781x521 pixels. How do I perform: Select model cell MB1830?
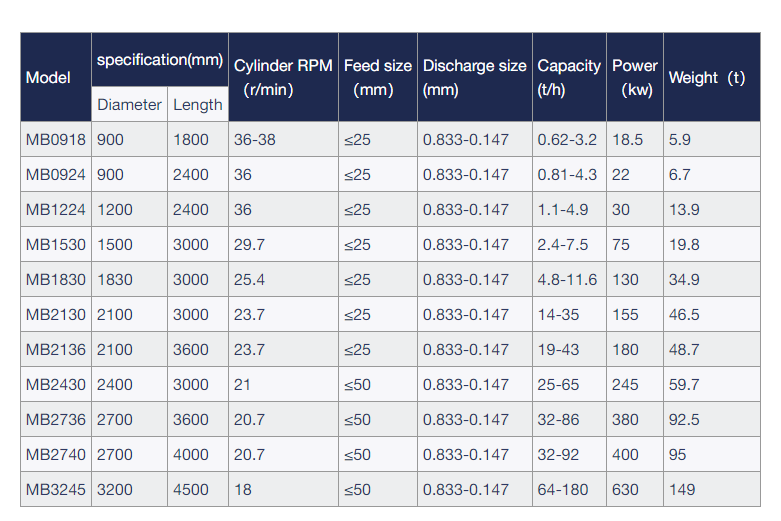56,279
